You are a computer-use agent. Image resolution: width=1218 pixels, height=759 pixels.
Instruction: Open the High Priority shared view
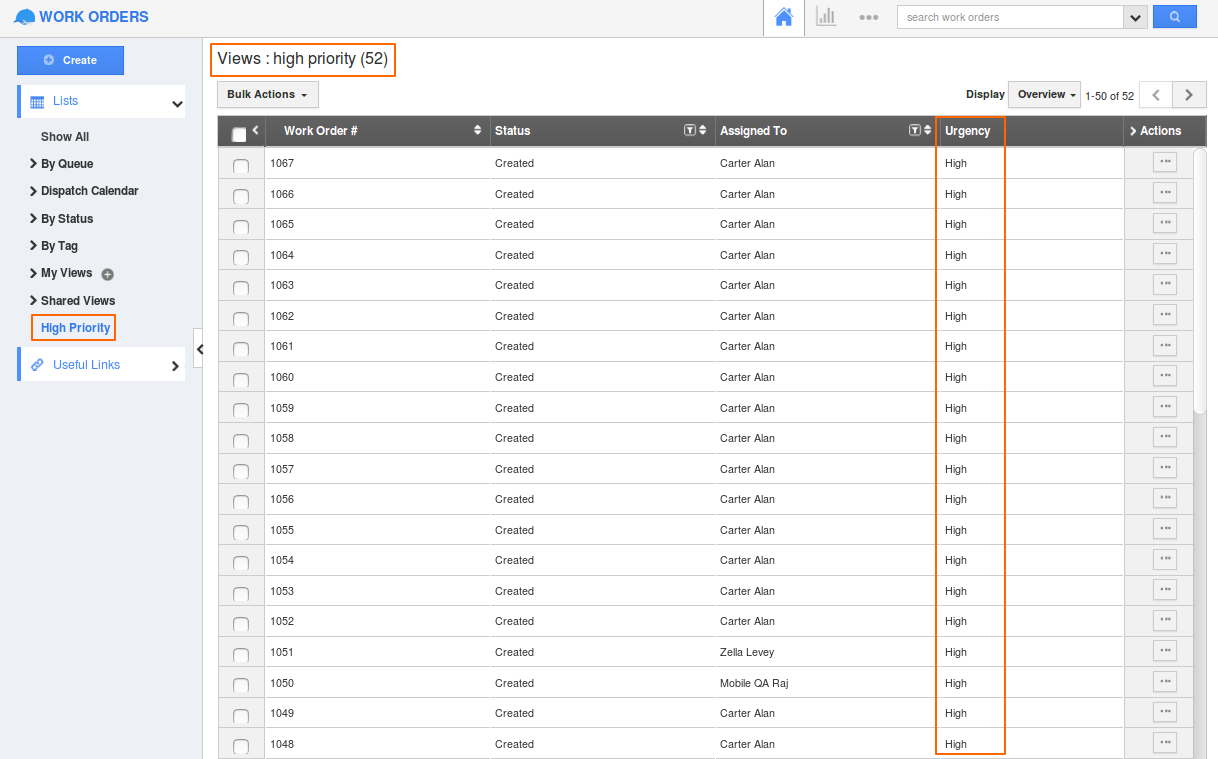tap(75, 328)
